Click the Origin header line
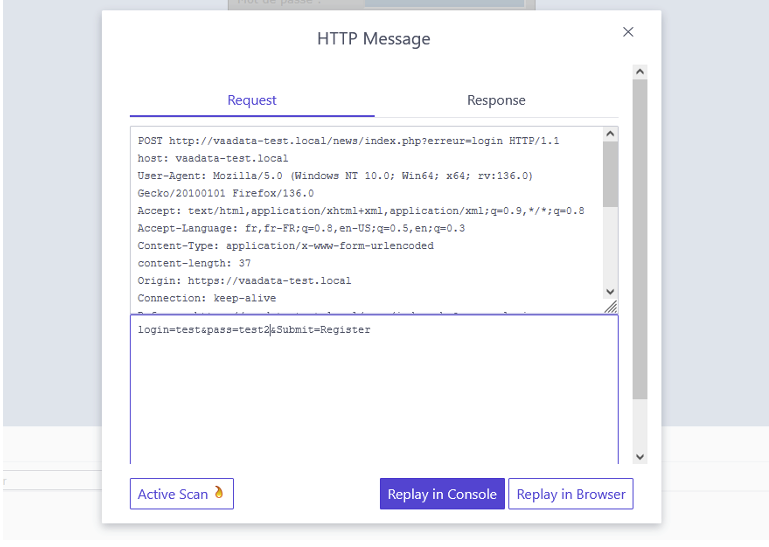769x547 pixels. [244, 281]
